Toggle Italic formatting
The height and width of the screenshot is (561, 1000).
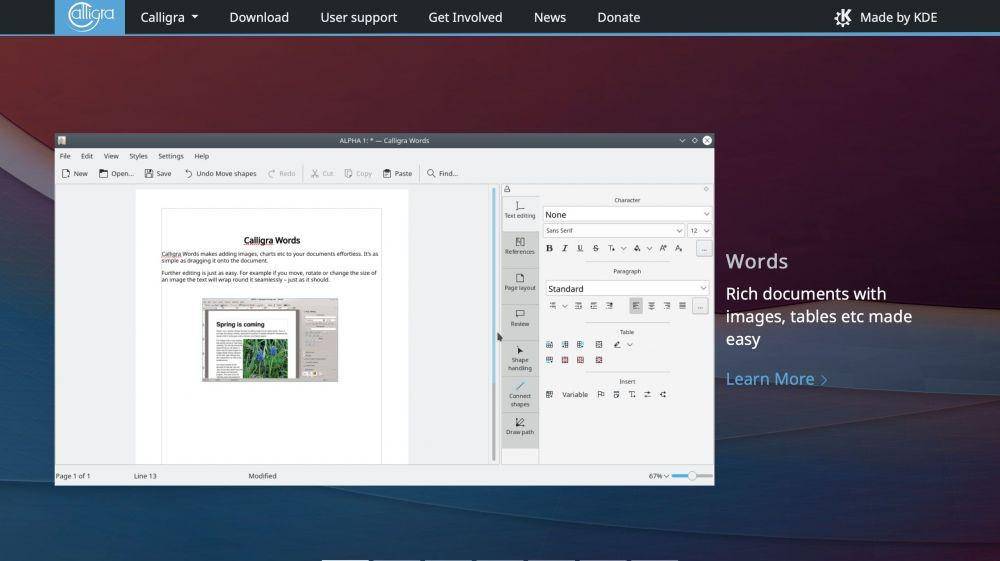pos(564,249)
